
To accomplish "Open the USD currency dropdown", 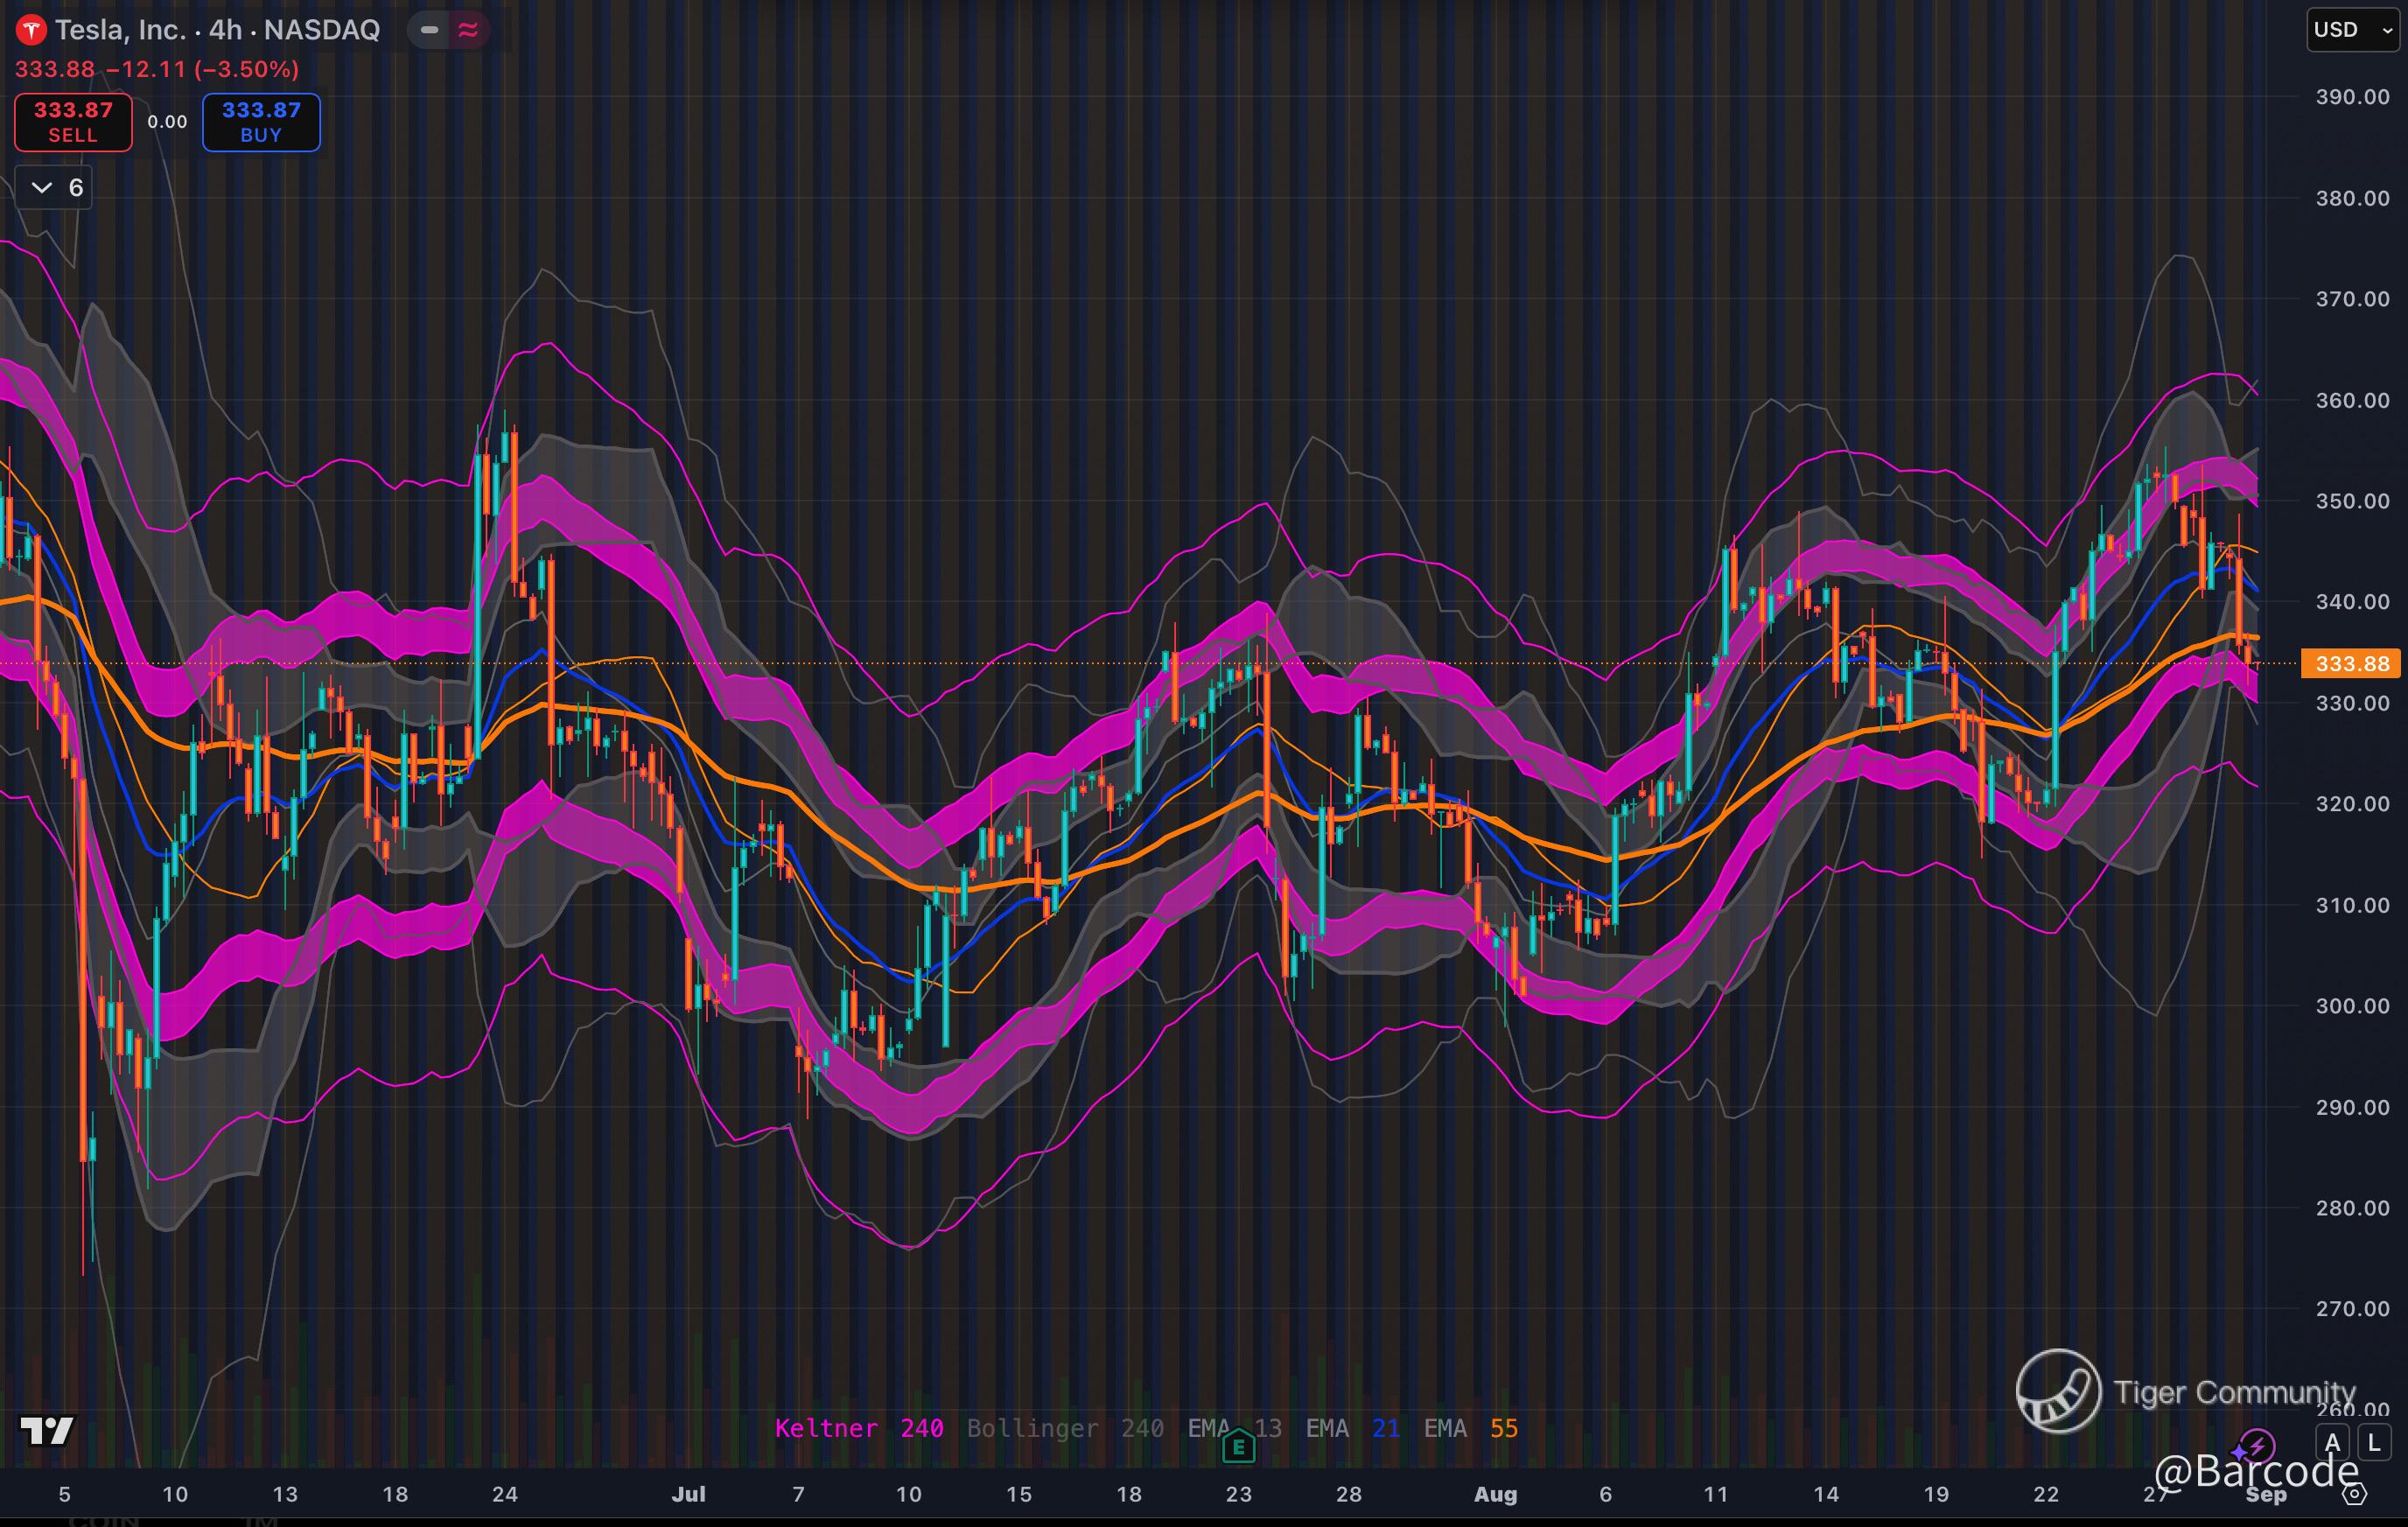I will pyautogui.click(x=2351, y=30).
